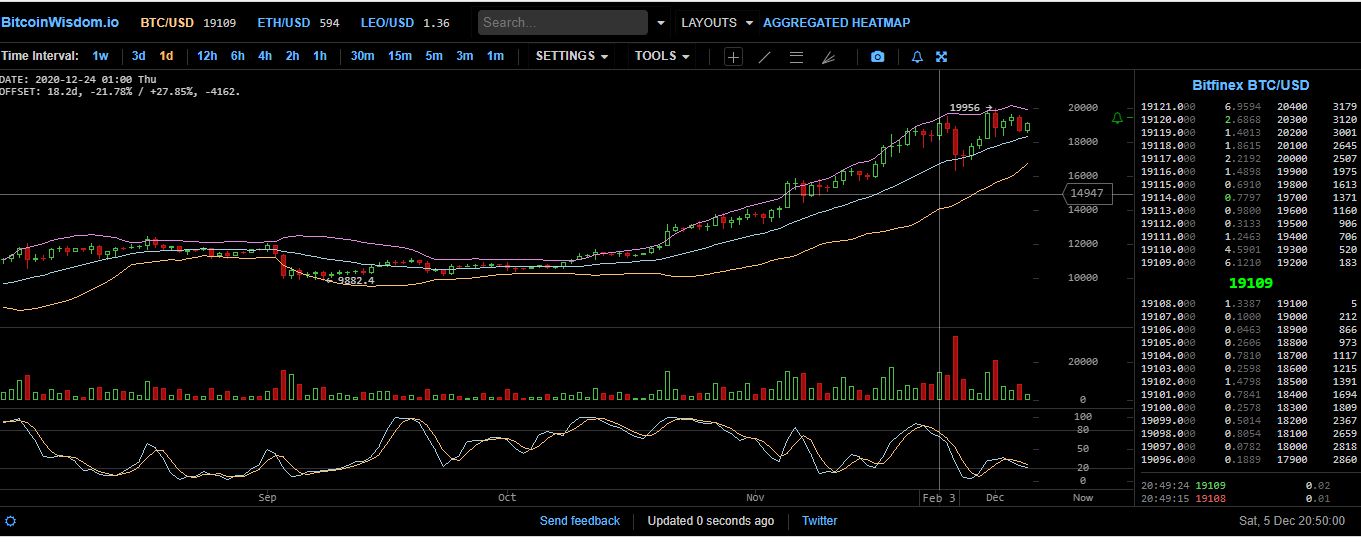
Task: Open the TOOLS dropdown menu
Action: pos(662,56)
